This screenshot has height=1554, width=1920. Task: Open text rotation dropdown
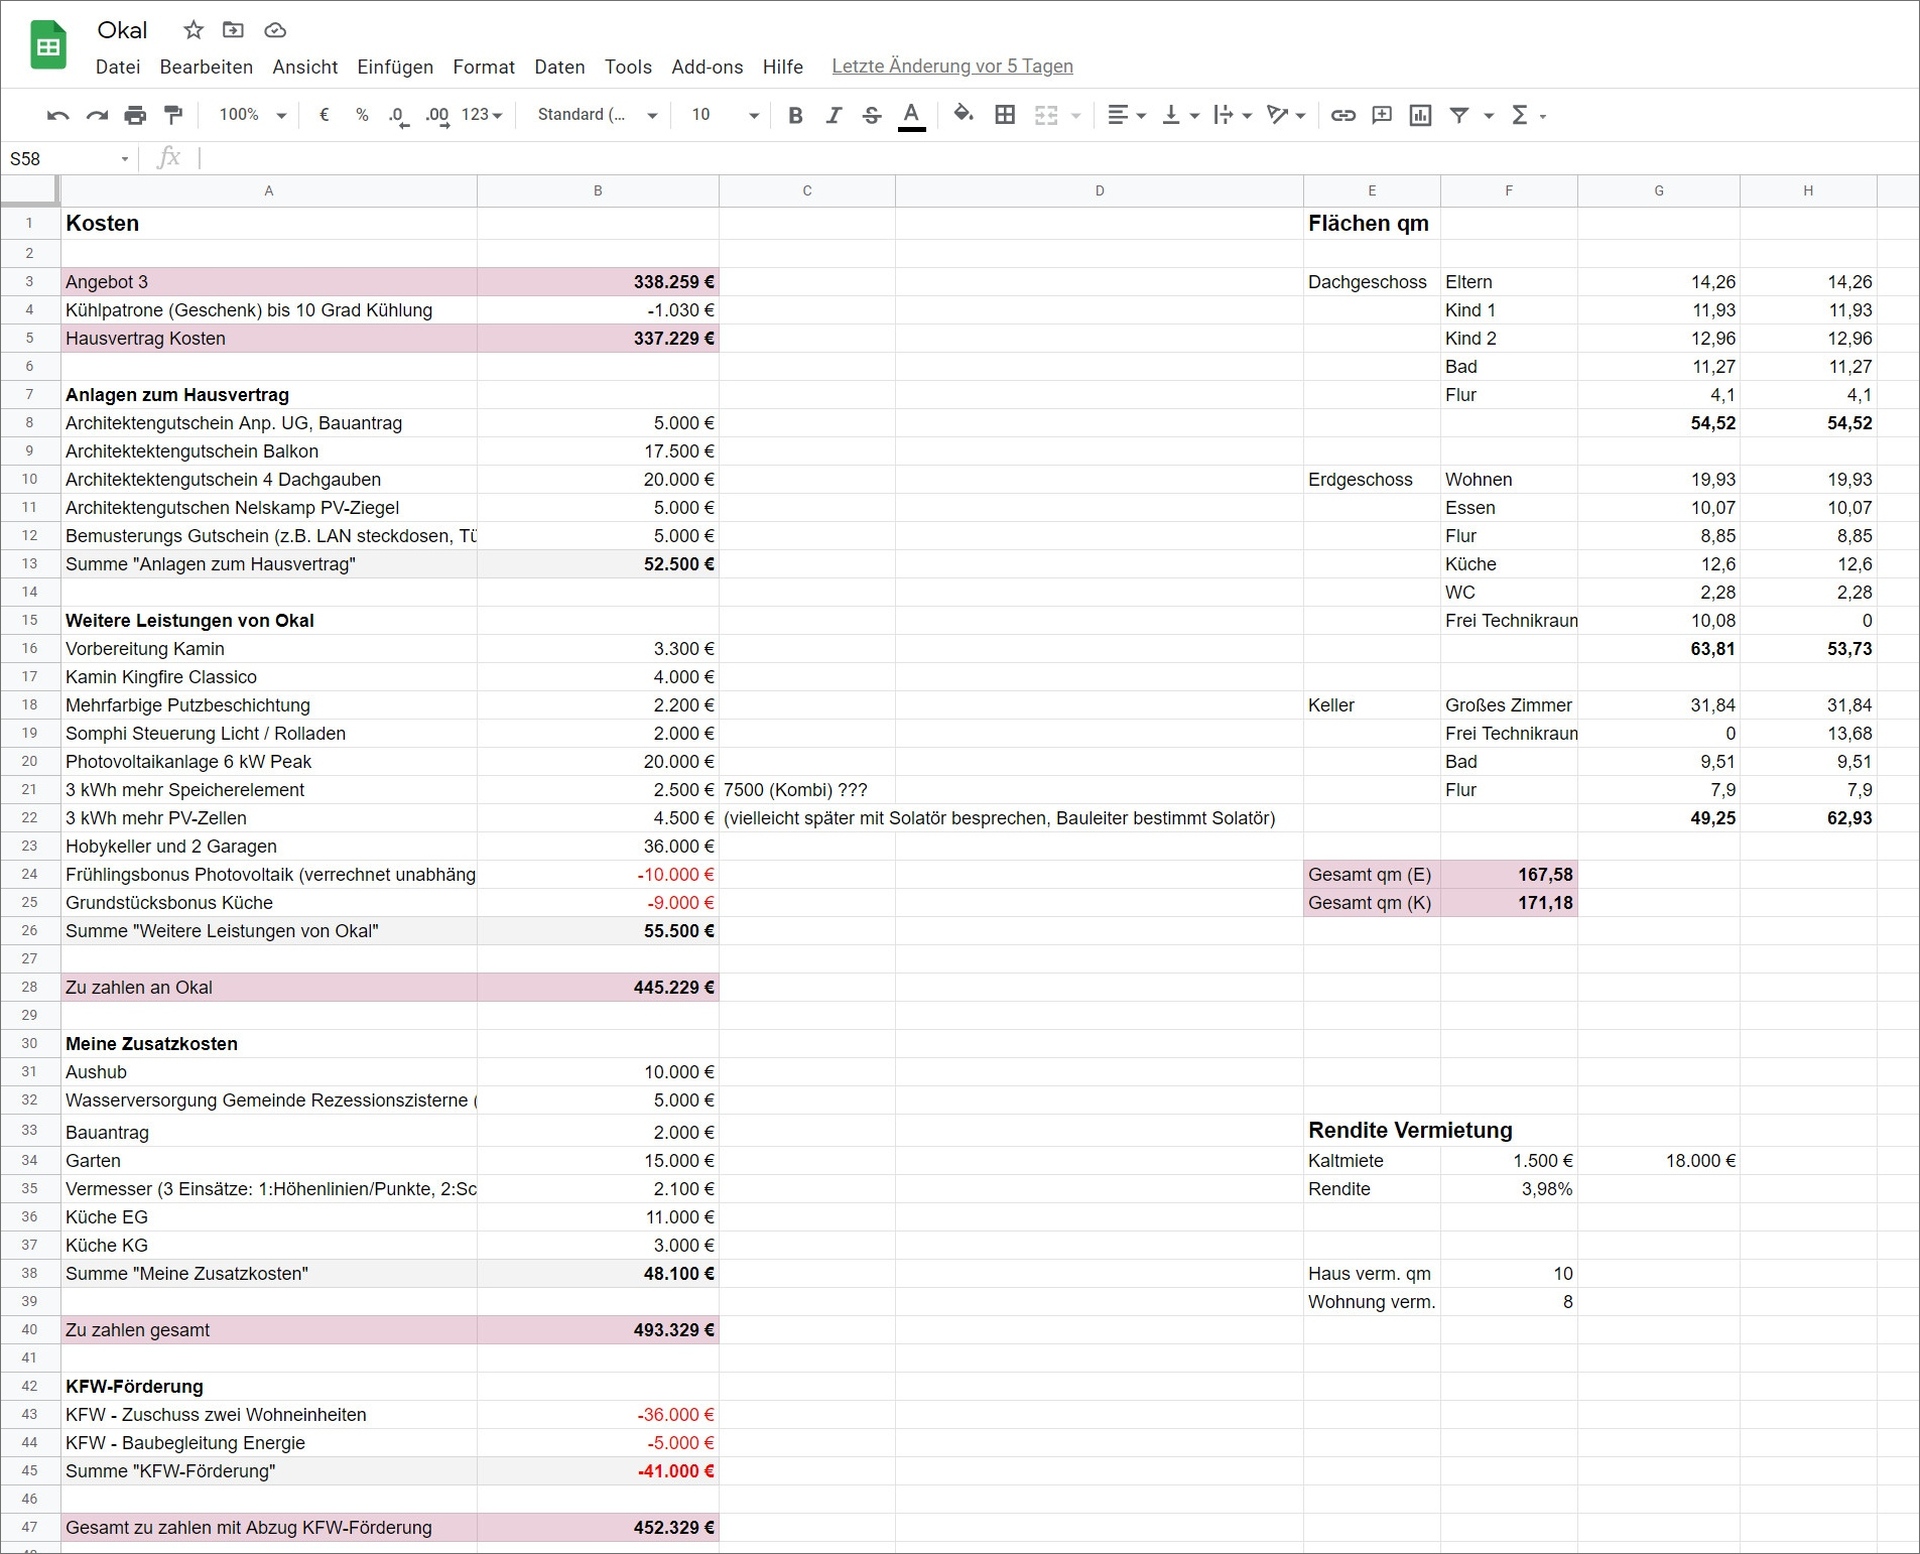(x=1286, y=115)
